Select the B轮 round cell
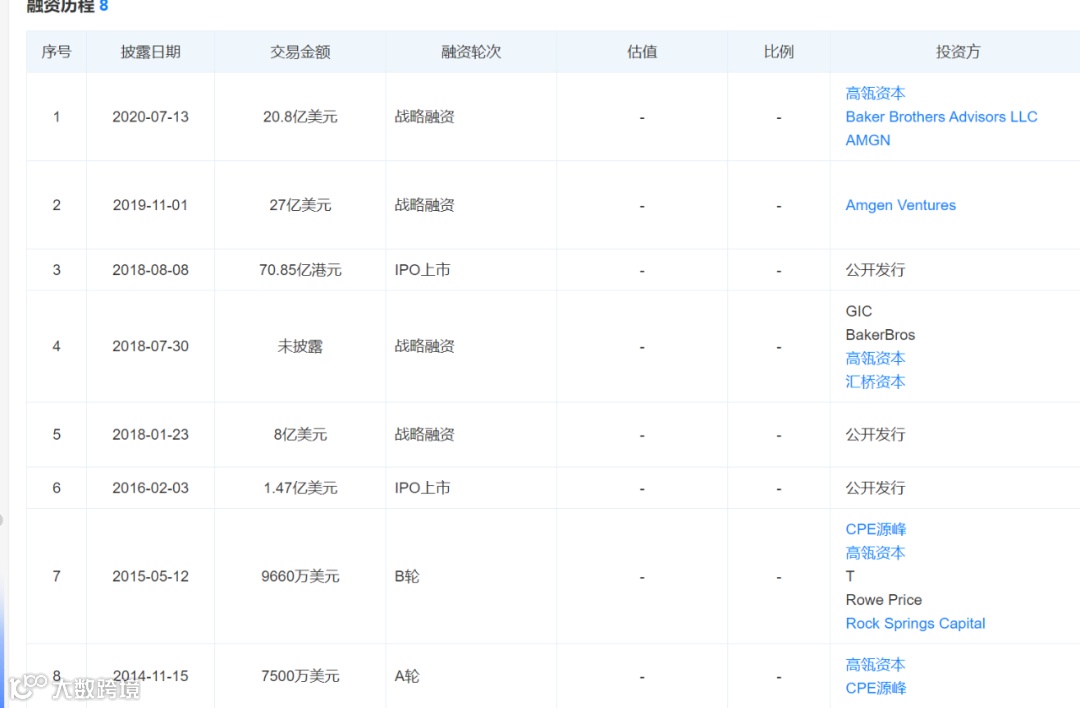The height and width of the screenshot is (708, 1080). coord(406,576)
